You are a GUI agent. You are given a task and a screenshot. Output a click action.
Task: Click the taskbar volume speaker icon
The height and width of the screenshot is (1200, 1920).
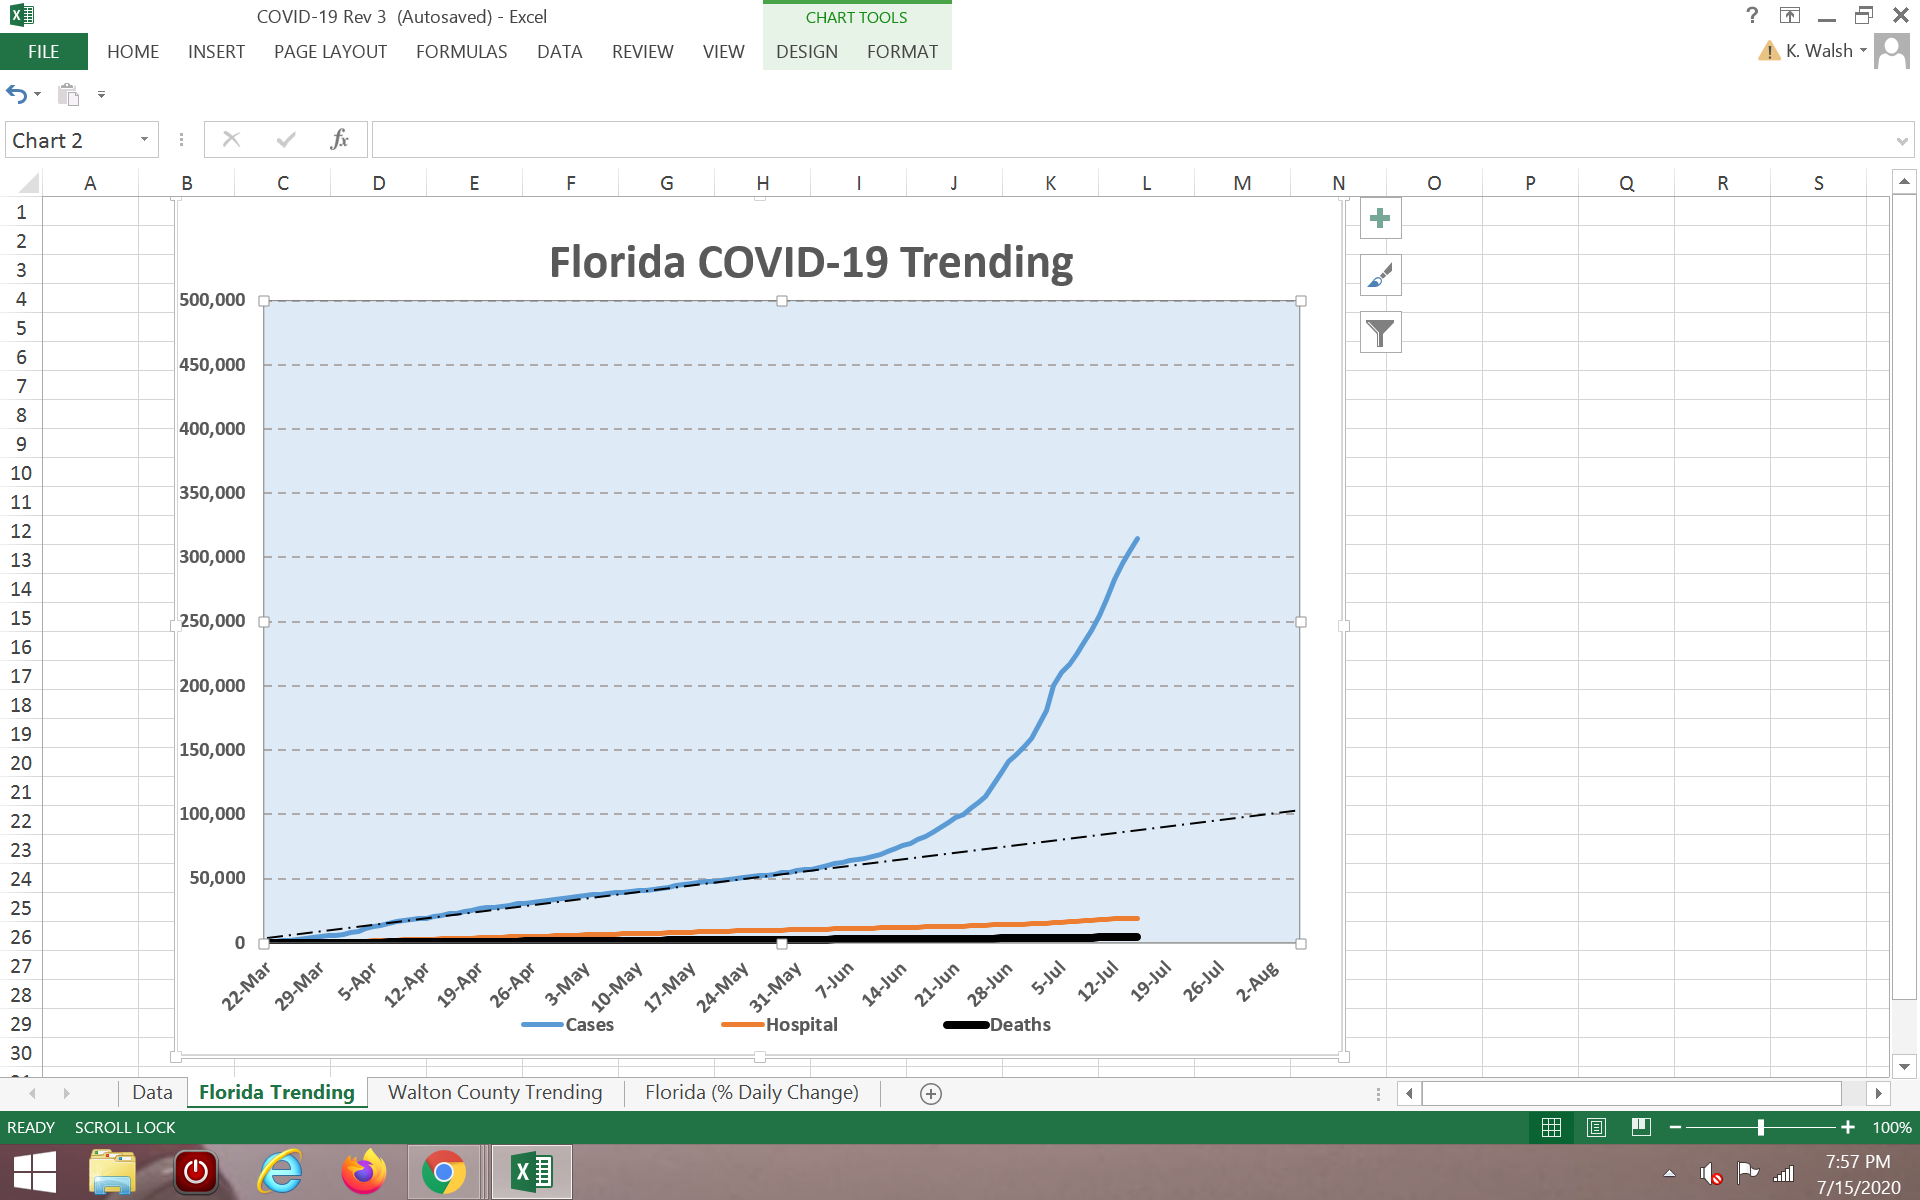click(x=1710, y=1172)
